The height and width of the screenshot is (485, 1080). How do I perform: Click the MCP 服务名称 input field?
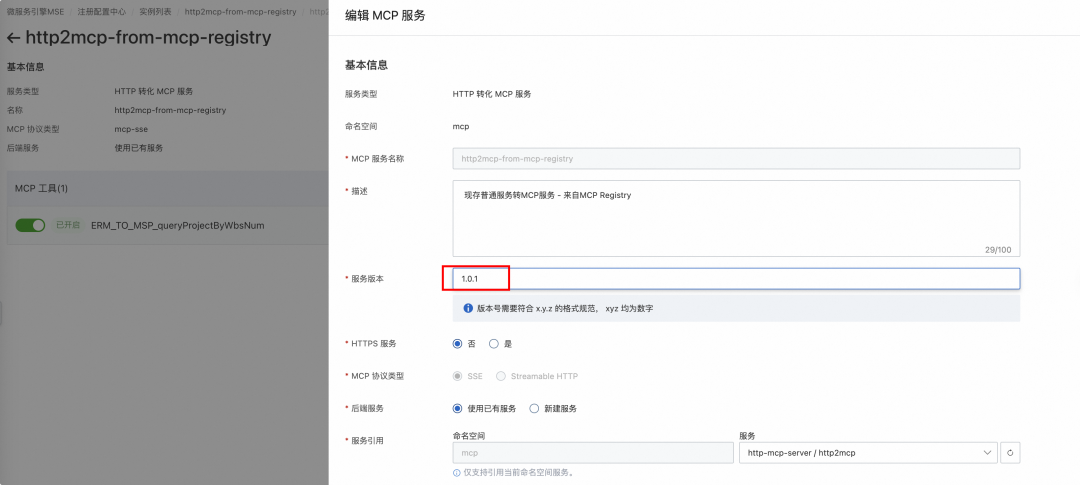pos(735,158)
